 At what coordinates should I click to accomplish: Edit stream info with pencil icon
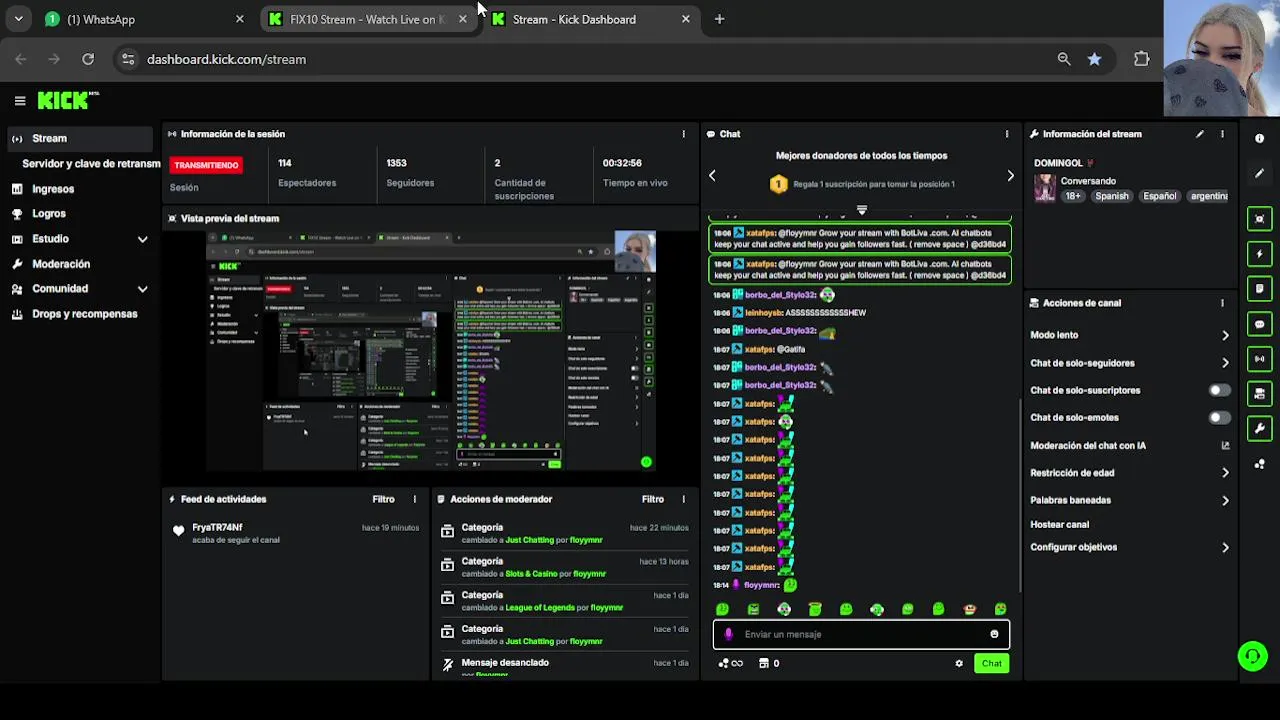tap(1199, 134)
